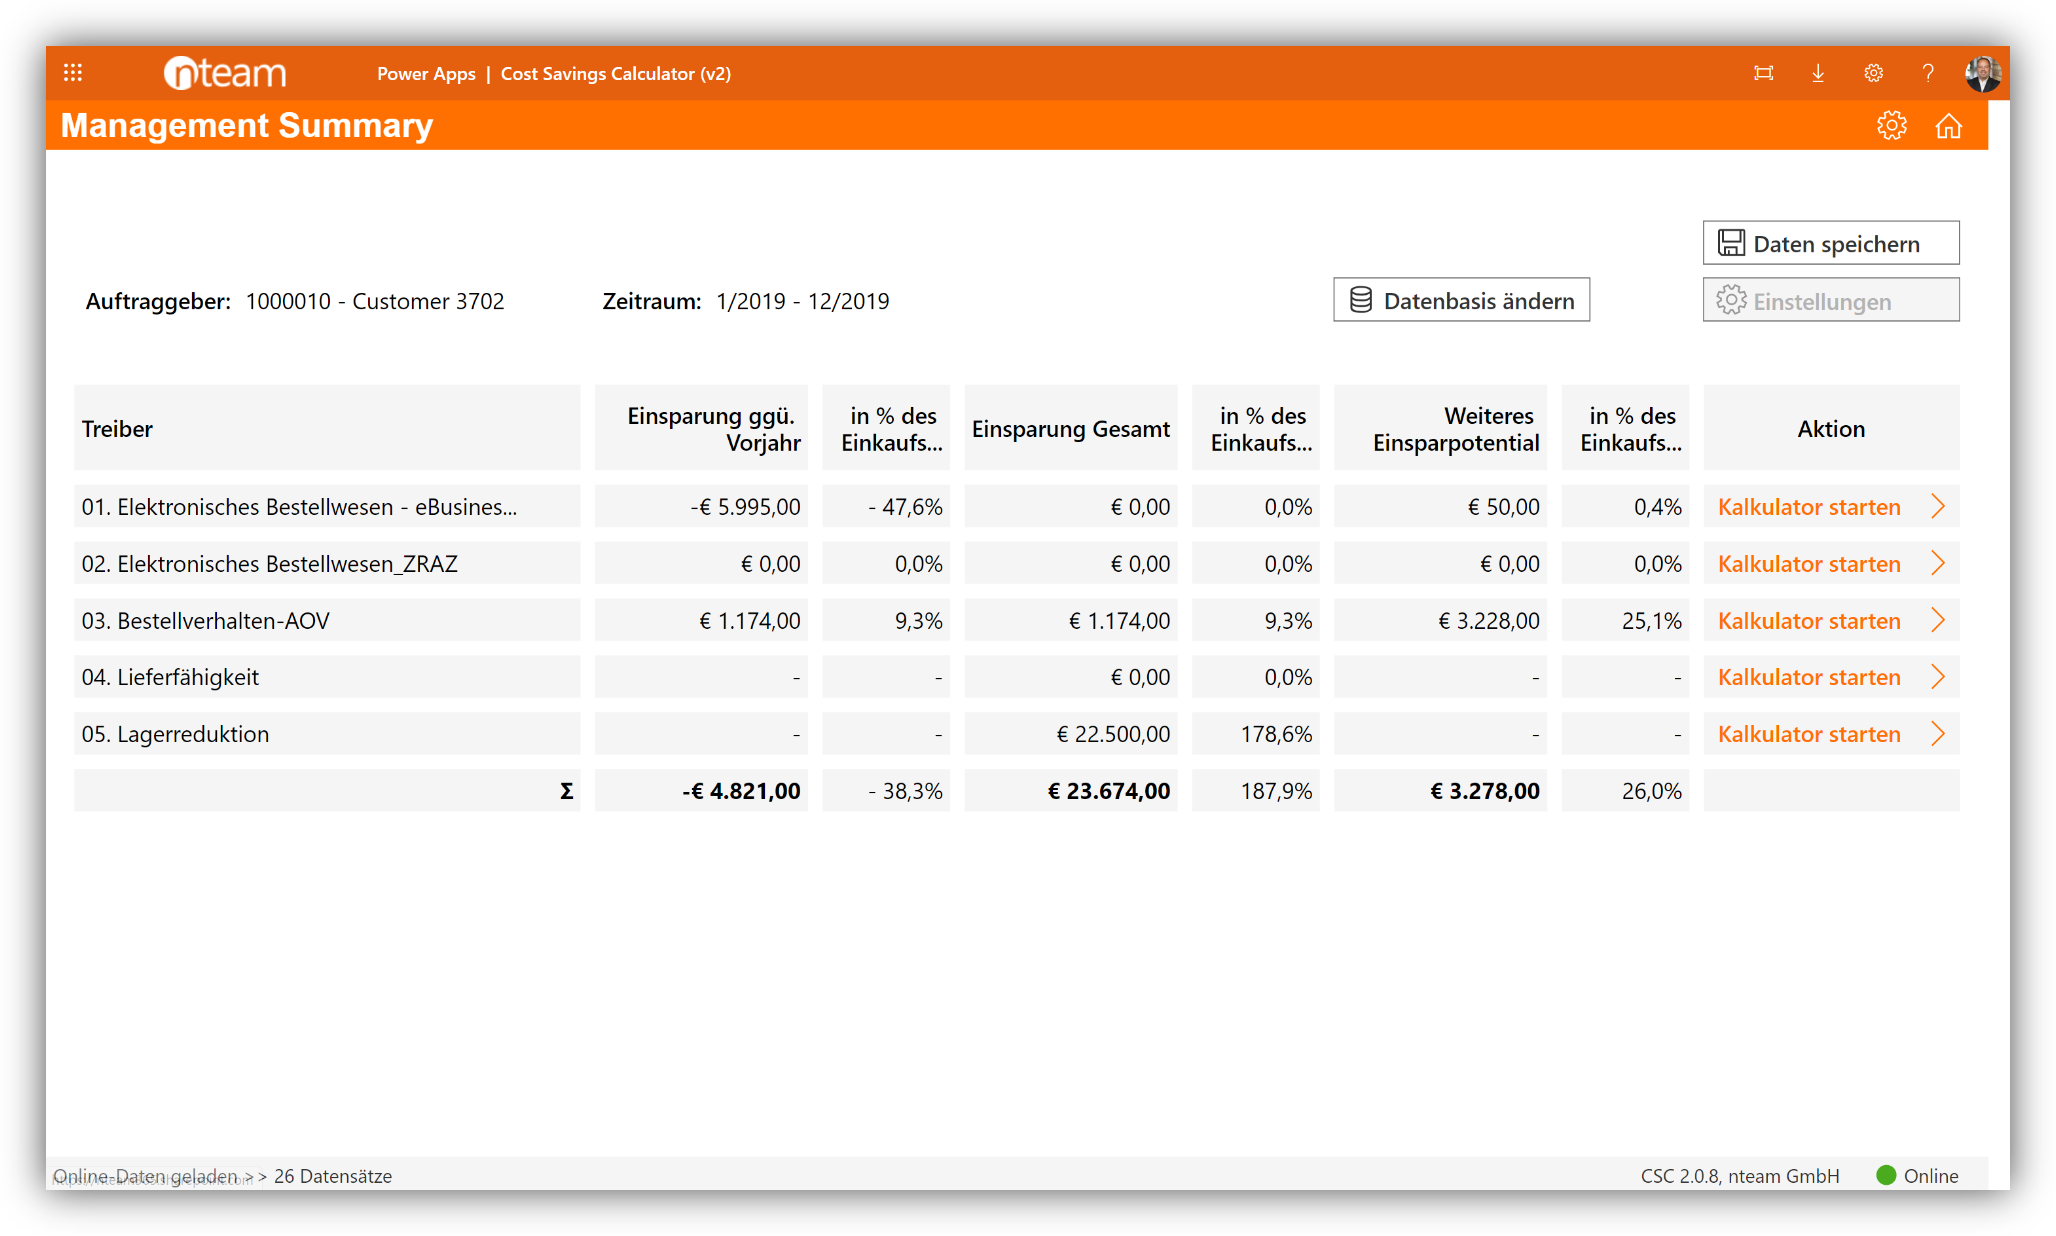The height and width of the screenshot is (1236, 2056).
Task: Click the Daten speichern button
Action: pyautogui.click(x=1831, y=243)
